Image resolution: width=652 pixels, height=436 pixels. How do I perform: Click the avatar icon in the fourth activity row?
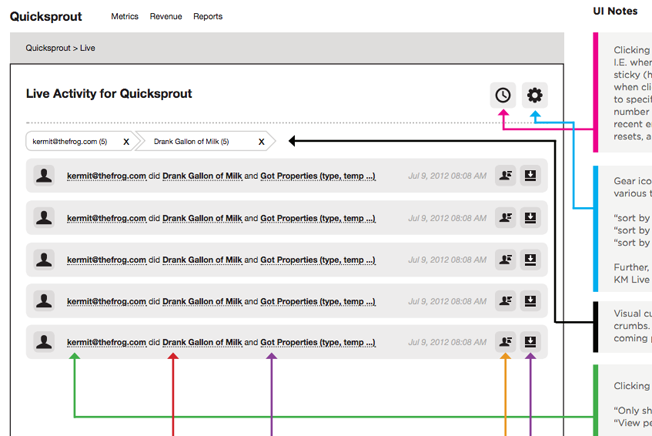click(44, 301)
